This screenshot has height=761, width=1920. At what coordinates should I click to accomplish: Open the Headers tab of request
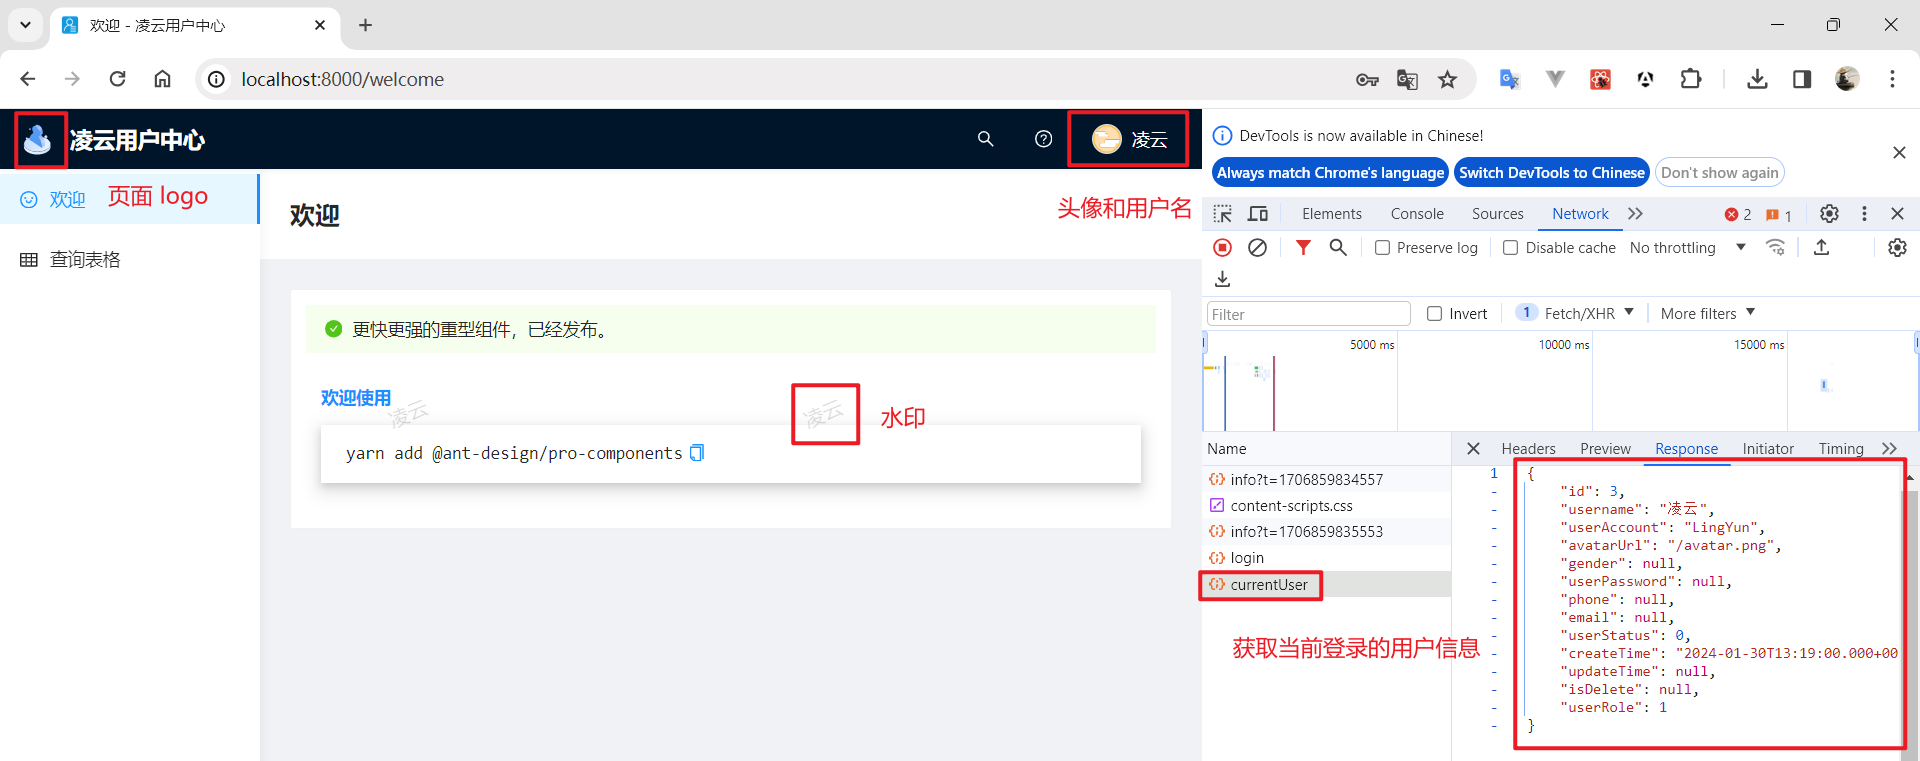coord(1528,449)
